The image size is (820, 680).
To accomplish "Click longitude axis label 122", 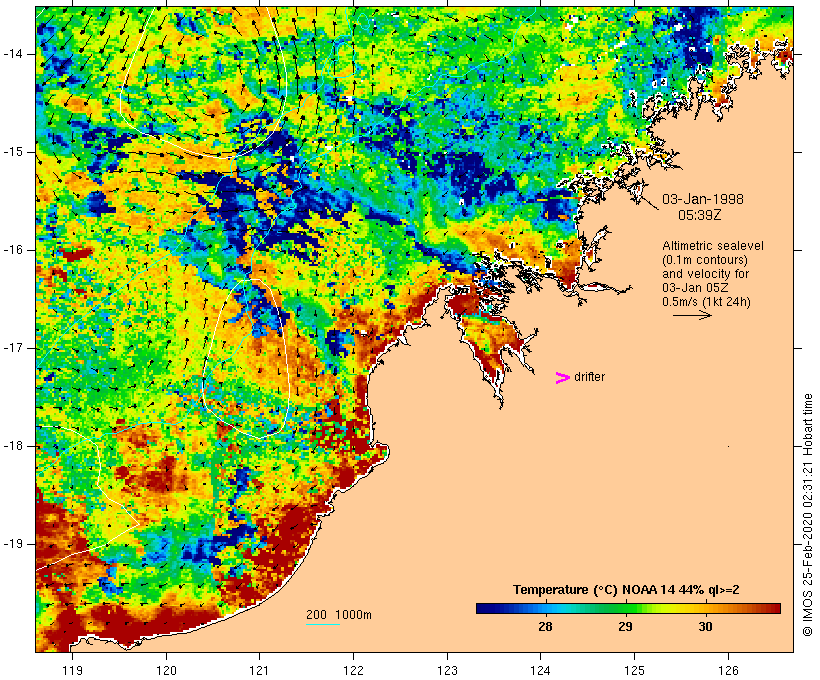I will (353, 670).
